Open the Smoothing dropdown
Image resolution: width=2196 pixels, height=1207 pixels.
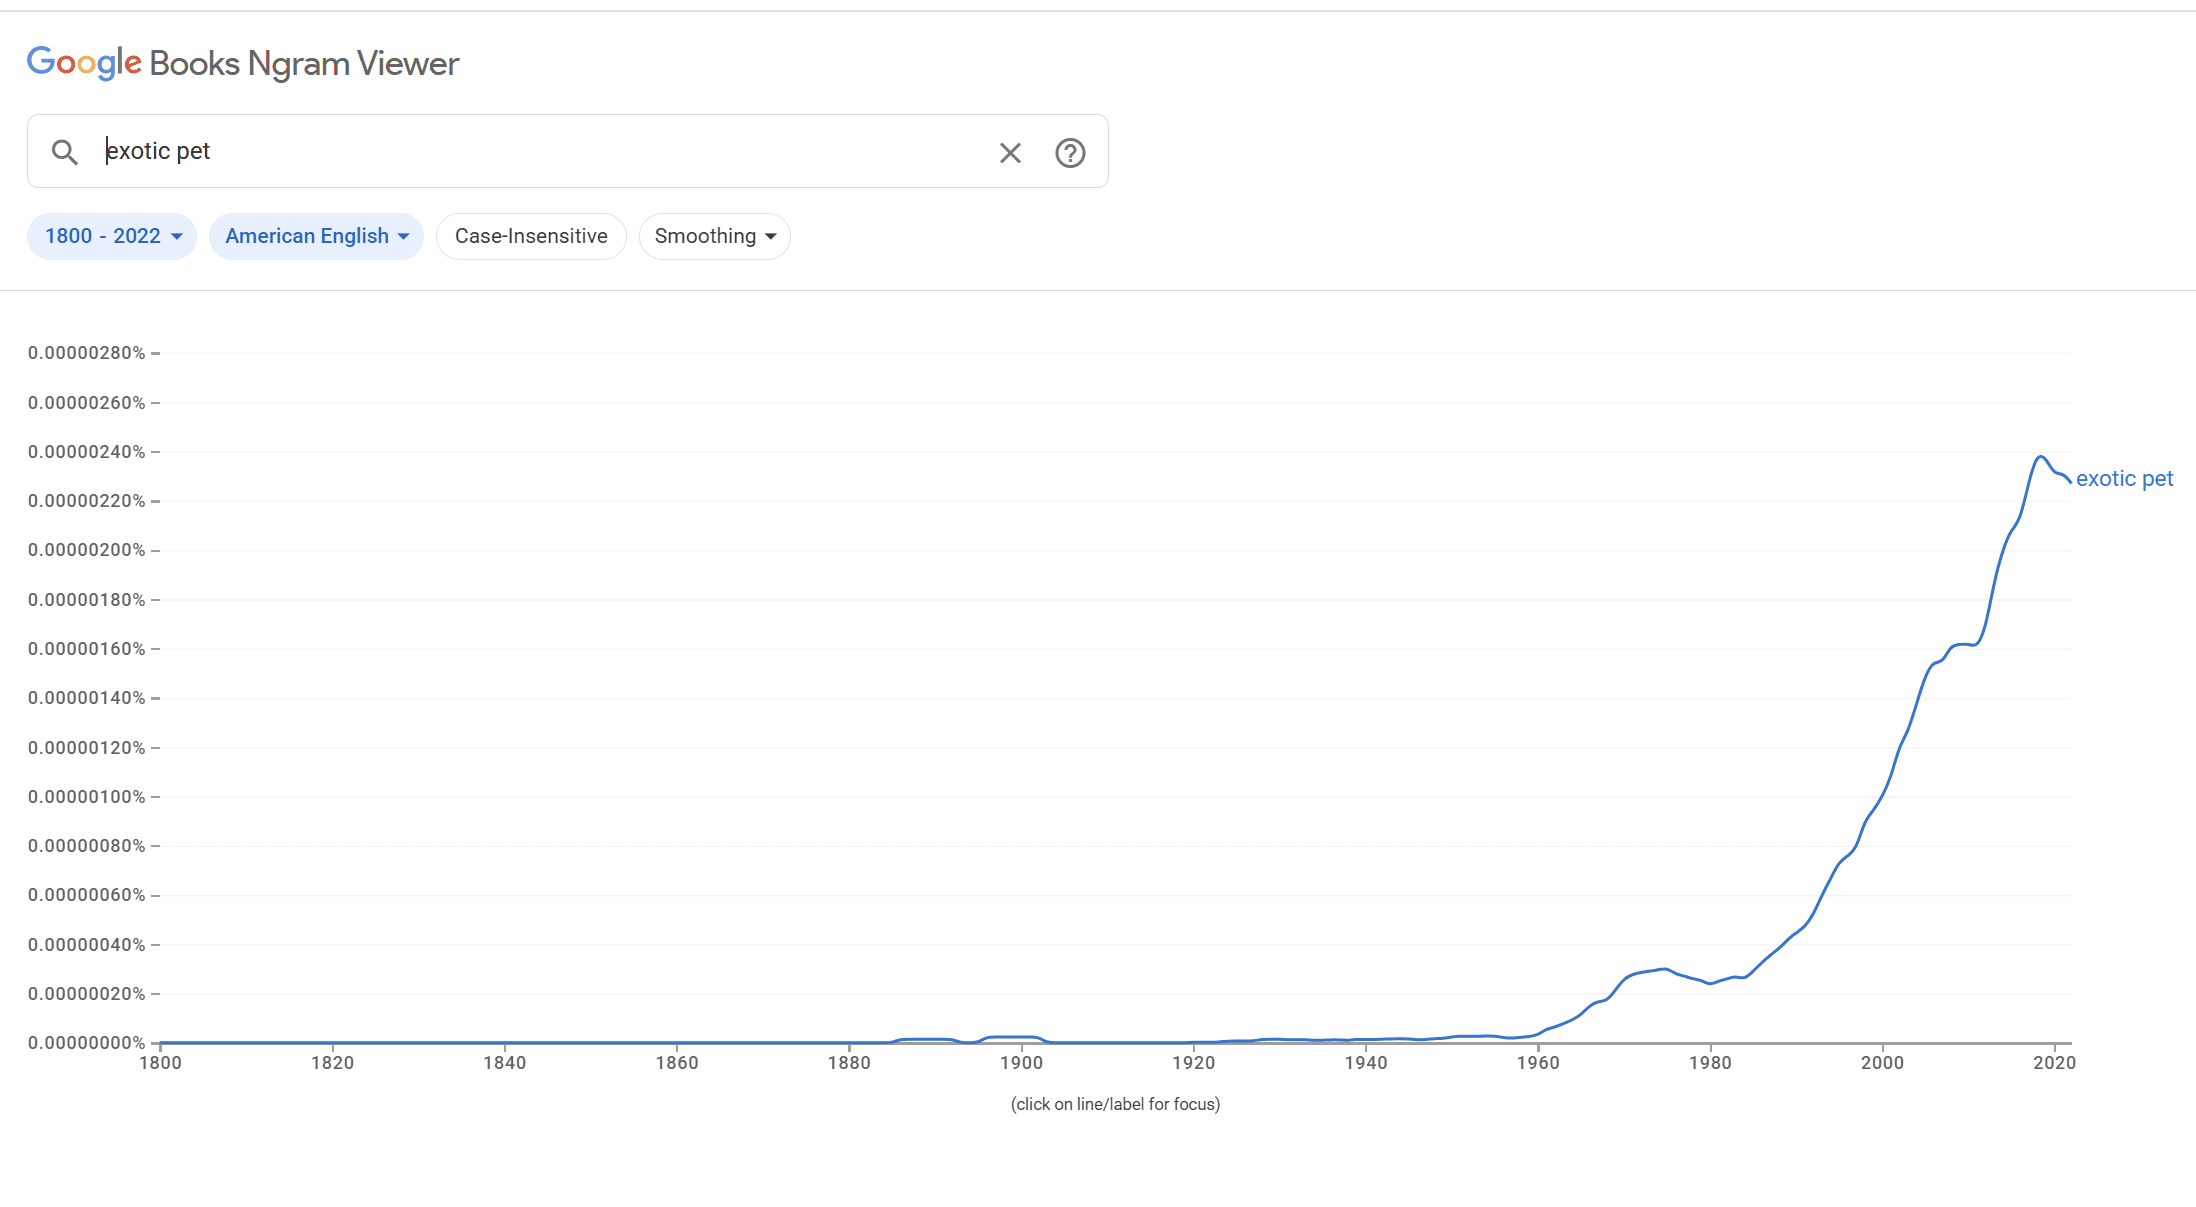(714, 236)
